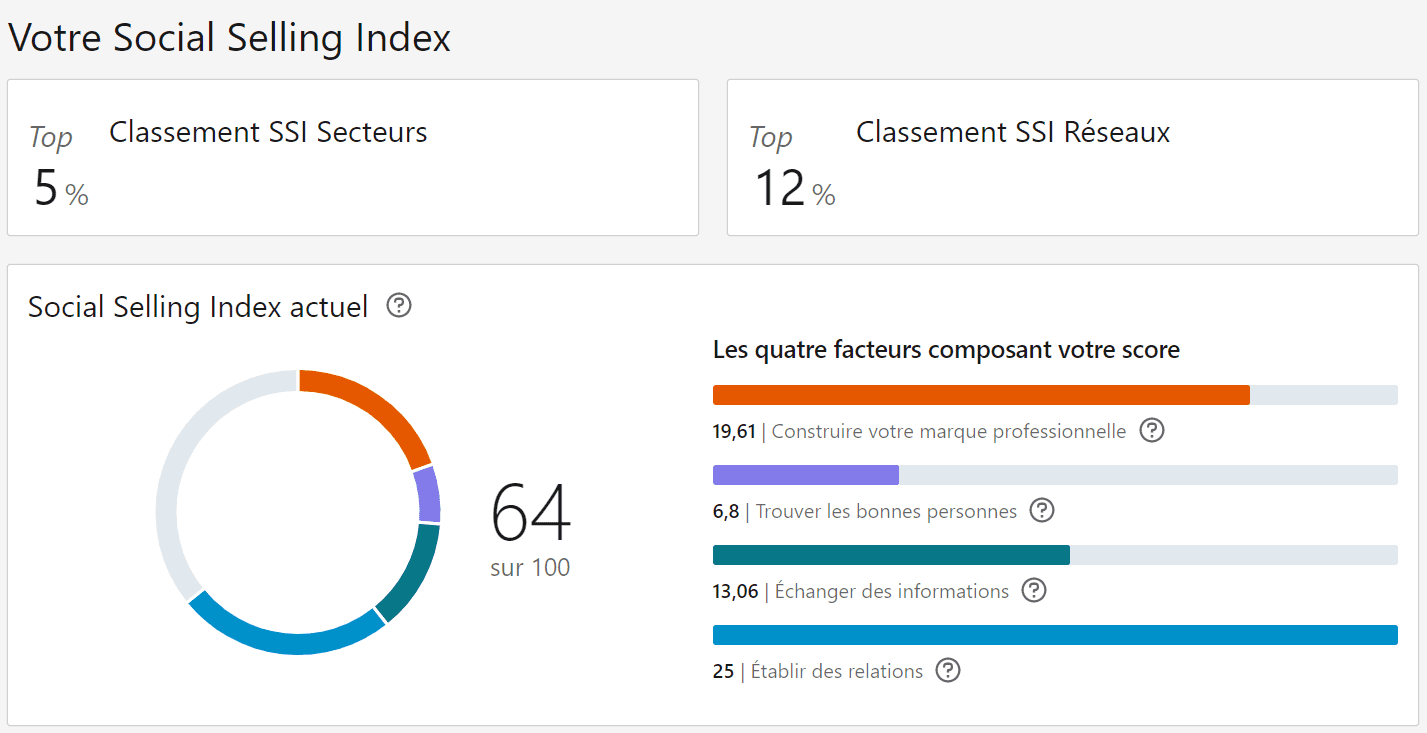
Task: Open the Classement SSI Secteurs card
Action: [x=353, y=158]
